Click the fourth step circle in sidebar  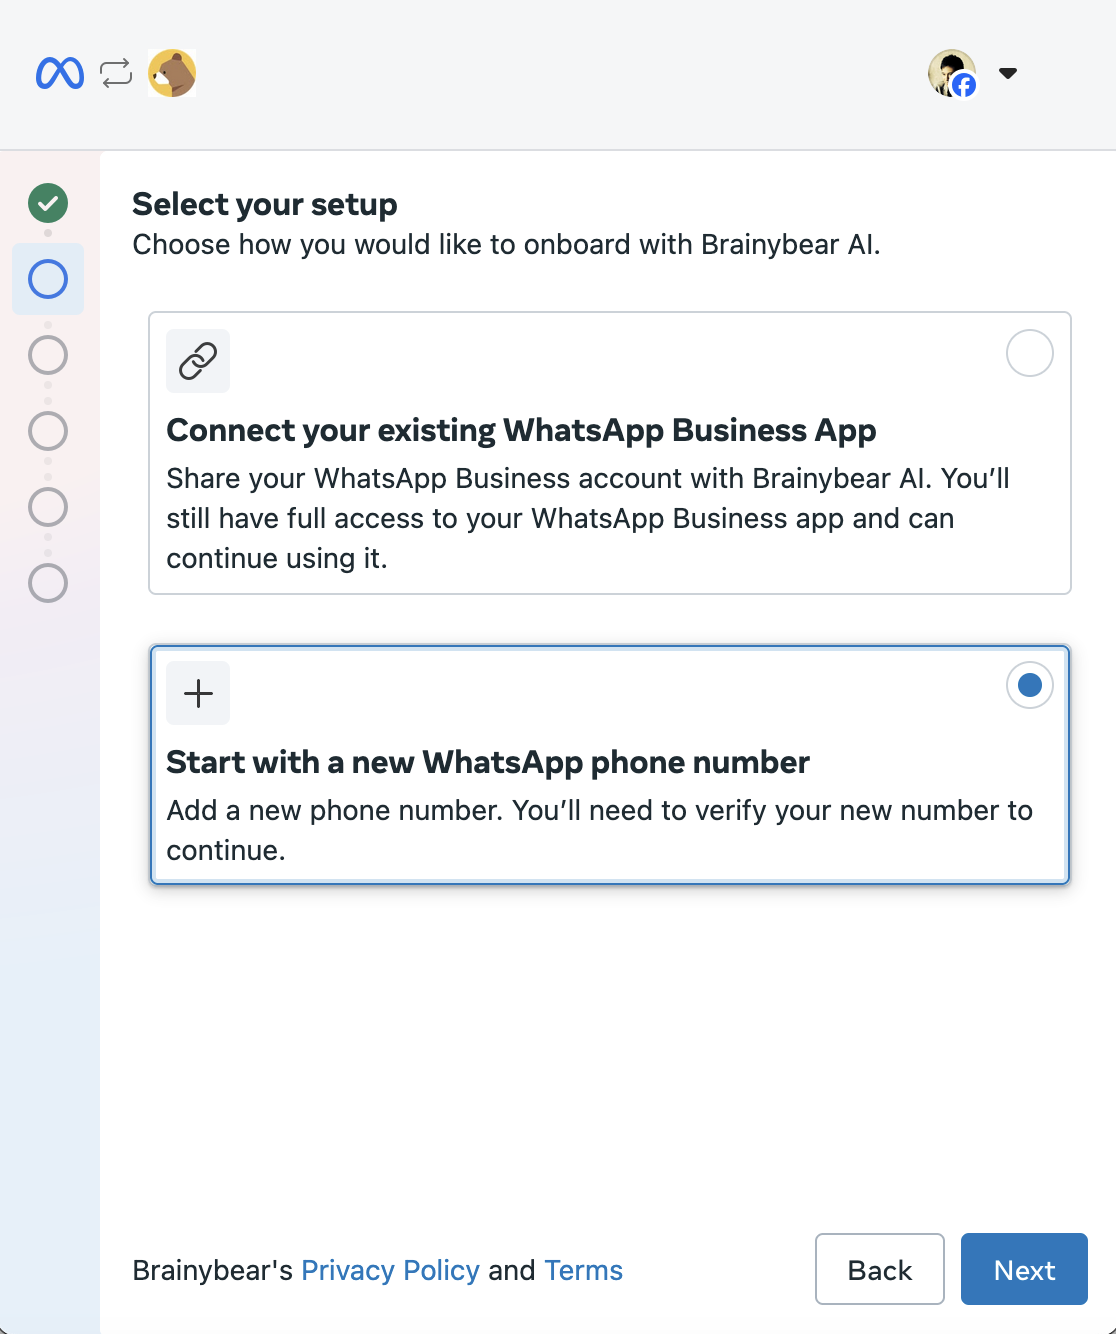point(48,431)
